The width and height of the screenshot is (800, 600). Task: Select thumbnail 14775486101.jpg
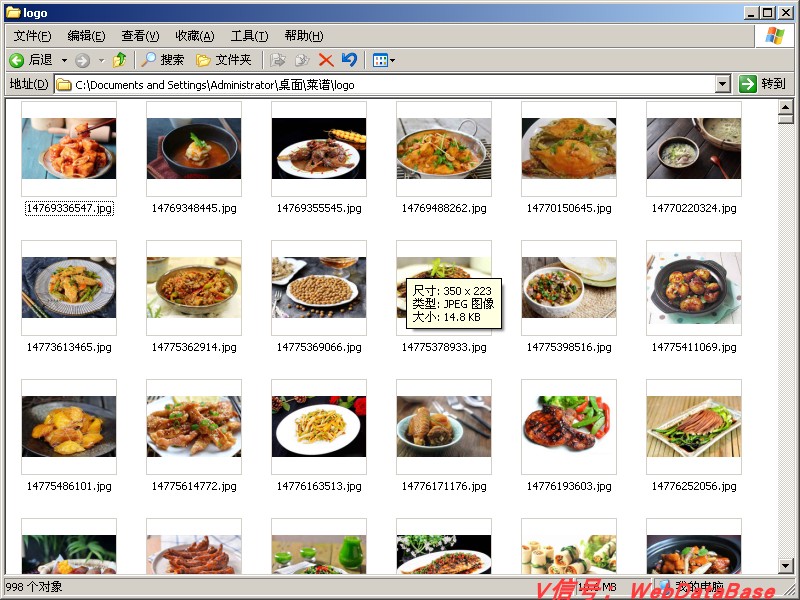point(69,427)
